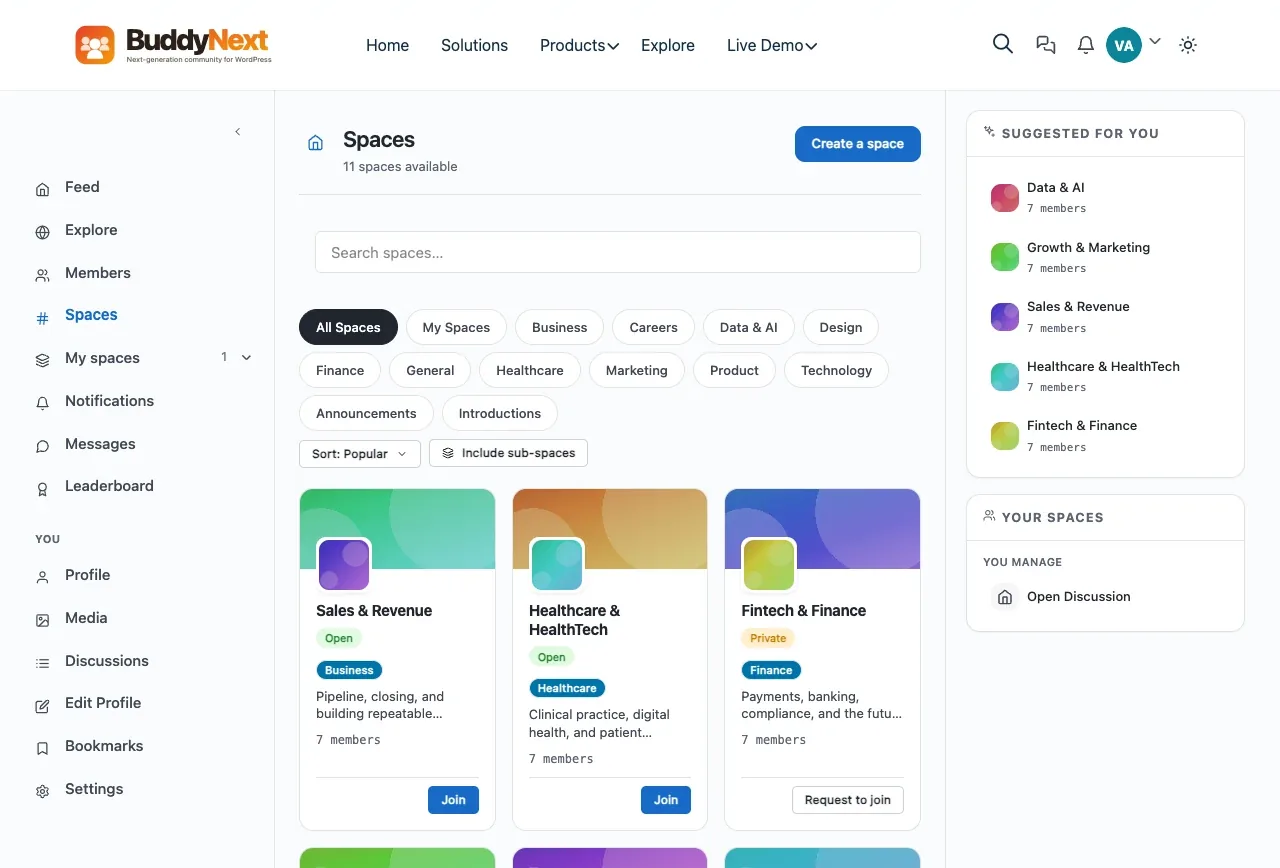This screenshot has width=1280, height=868.
Task: Open Members in the sidebar
Action: (98, 273)
